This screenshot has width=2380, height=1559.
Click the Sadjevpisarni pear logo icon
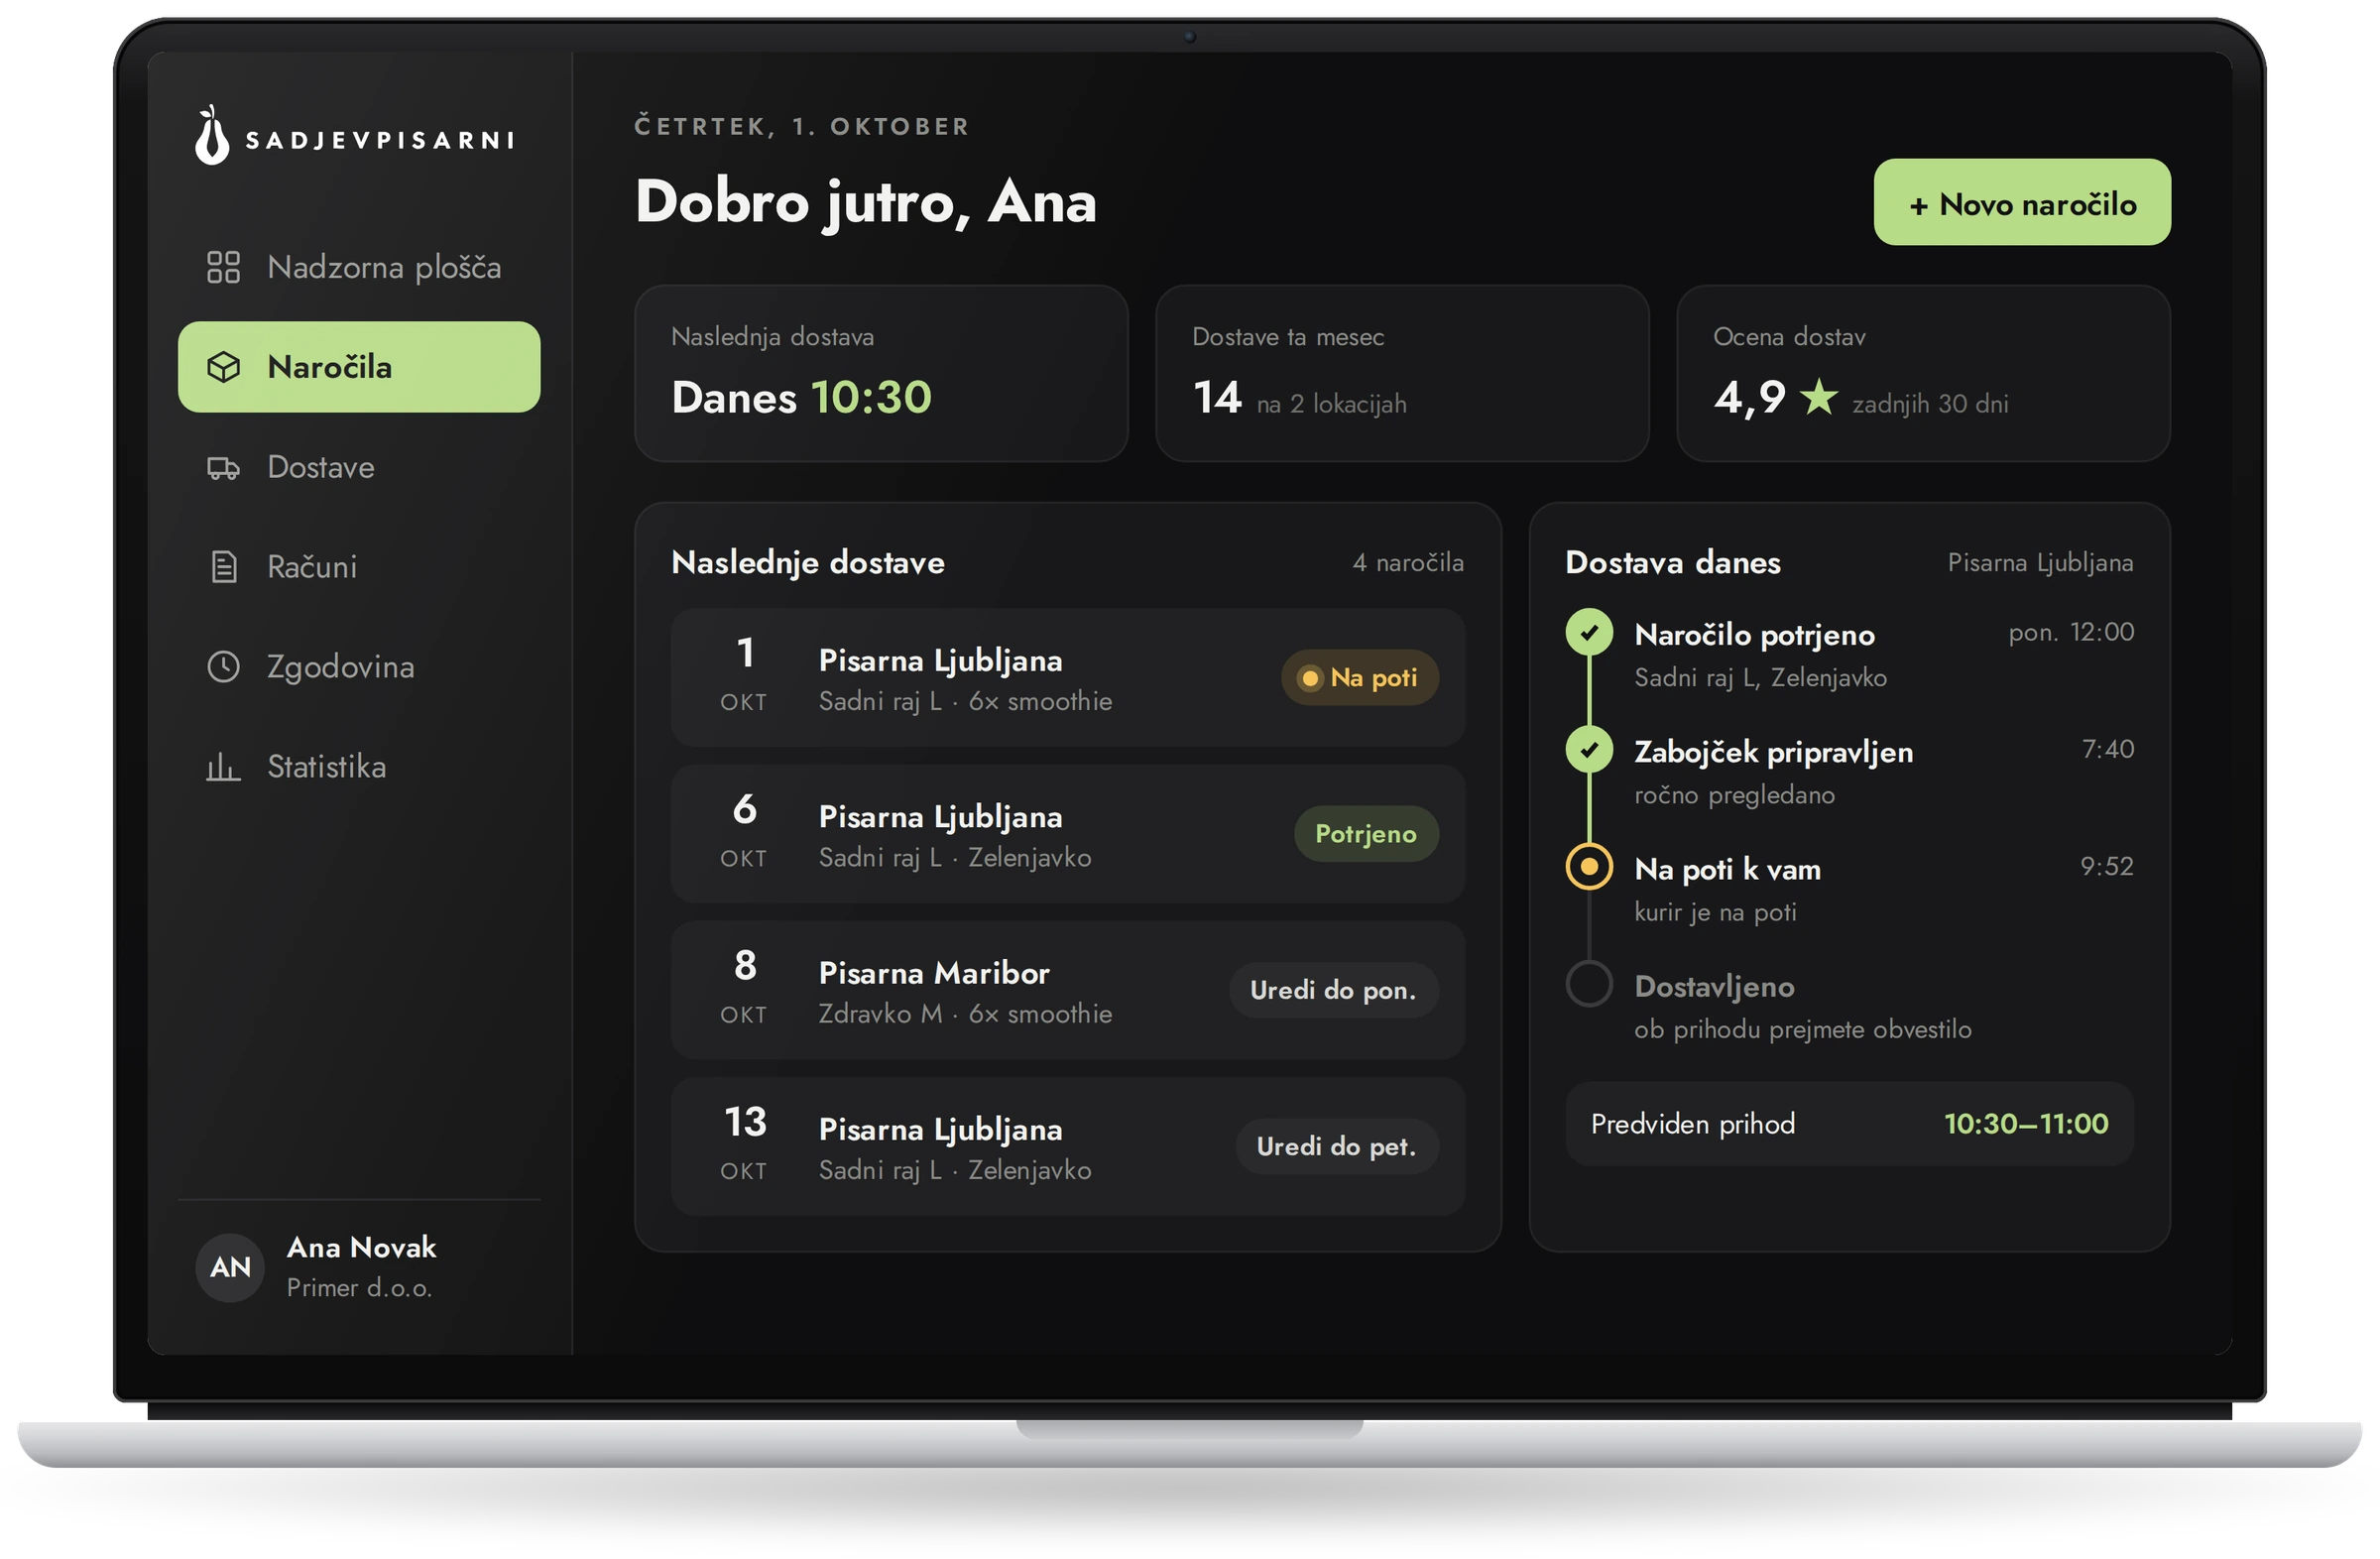tap(212, 135)
